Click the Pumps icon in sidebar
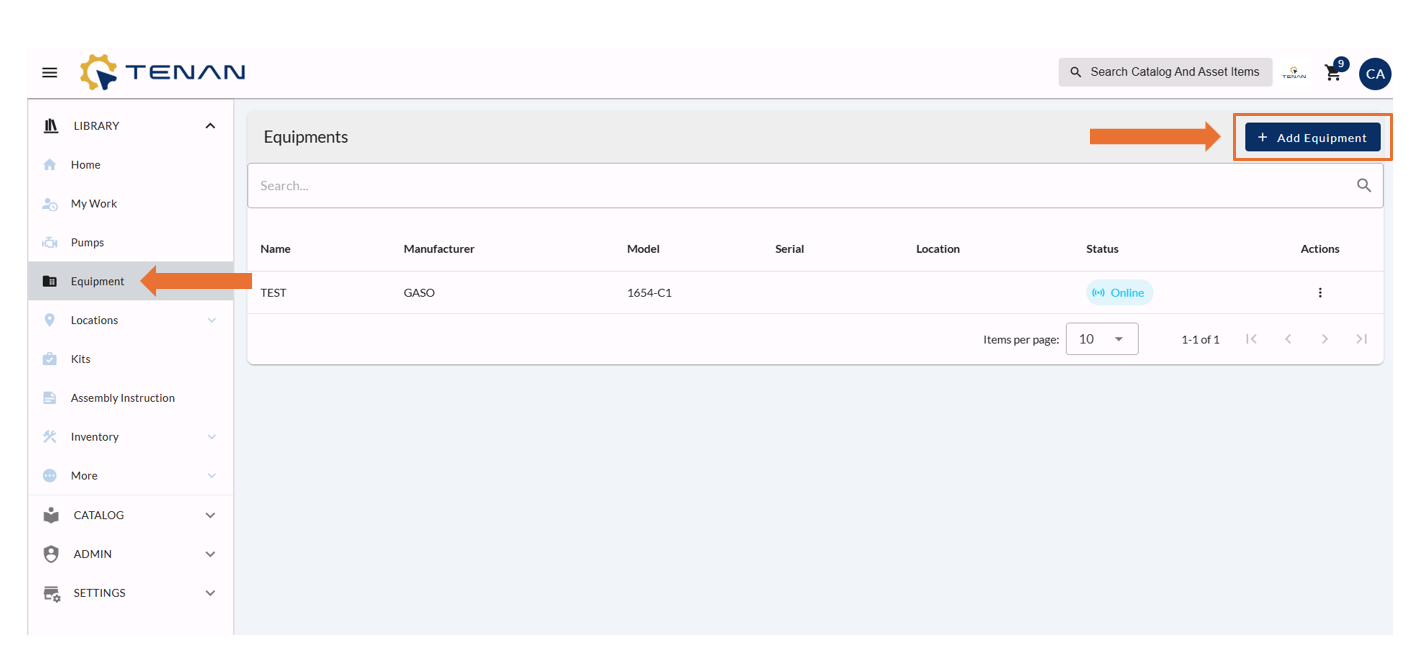The image size is (1421, 671). [x=50, y=243]
